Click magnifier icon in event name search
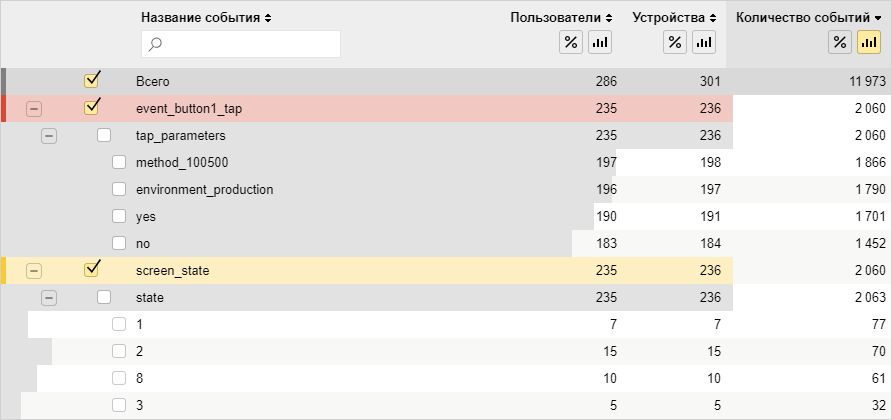Image resolution: width=892 pixels, height=420 pixels. tap(155, 44)
